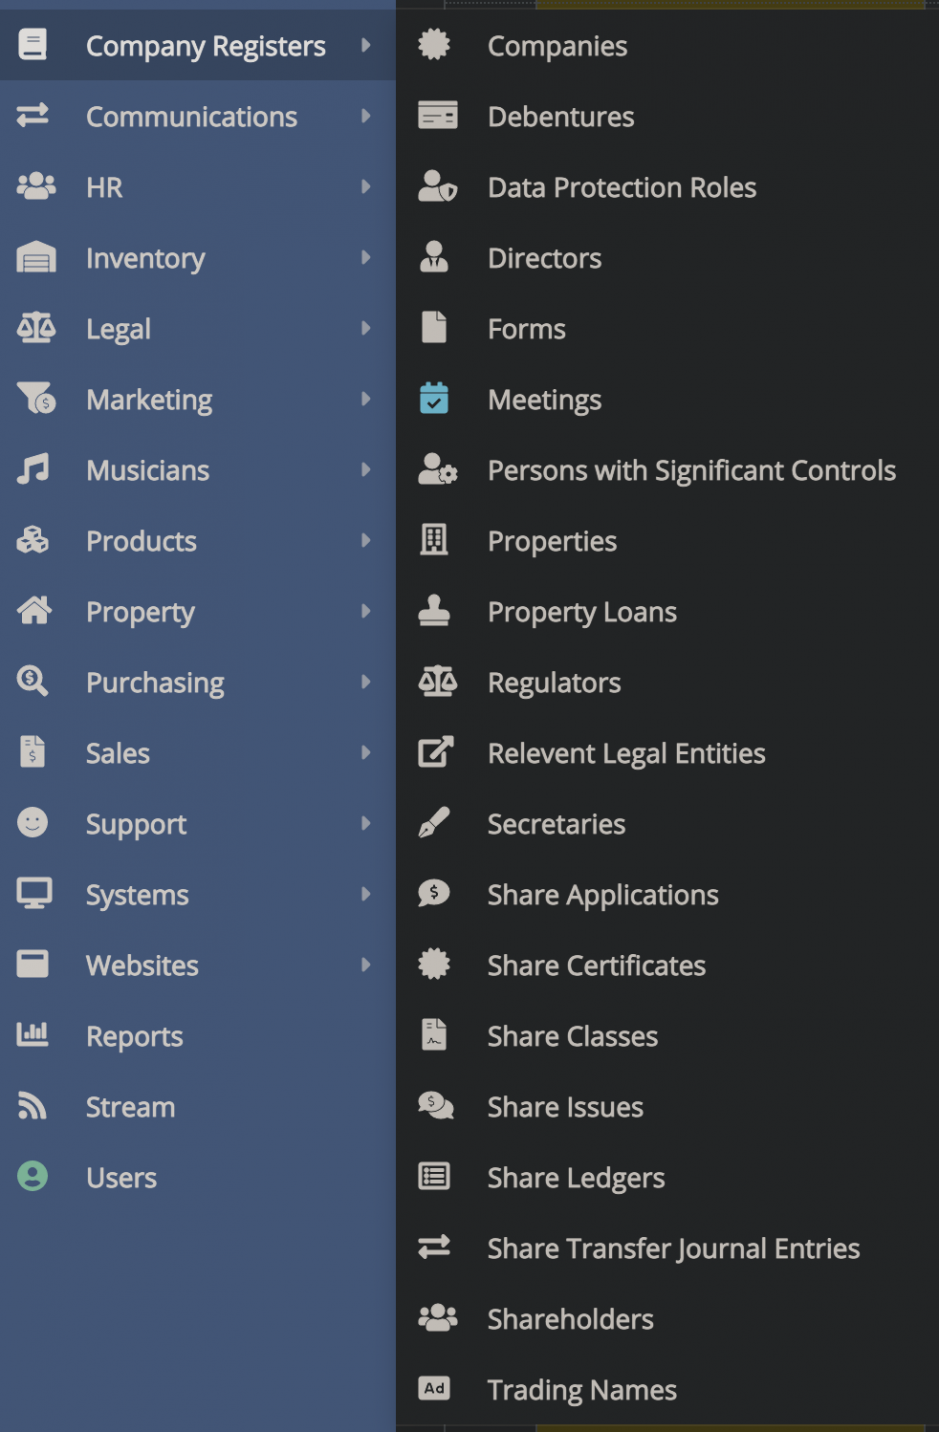This screenshot has width=939, height=1432.
Task: Open Share Transfer Journal Entries
Action: pyautogui.click(x=673, y=1248)
